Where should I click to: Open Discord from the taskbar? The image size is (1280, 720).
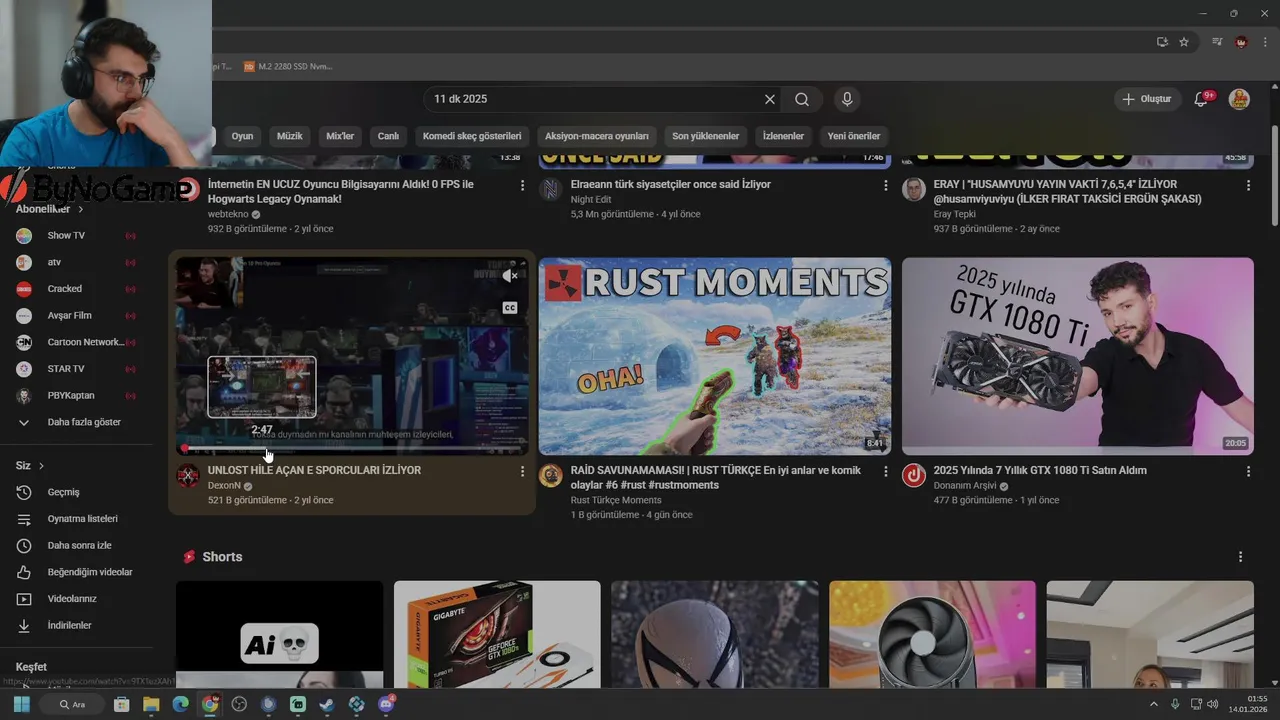click(386, 704)
